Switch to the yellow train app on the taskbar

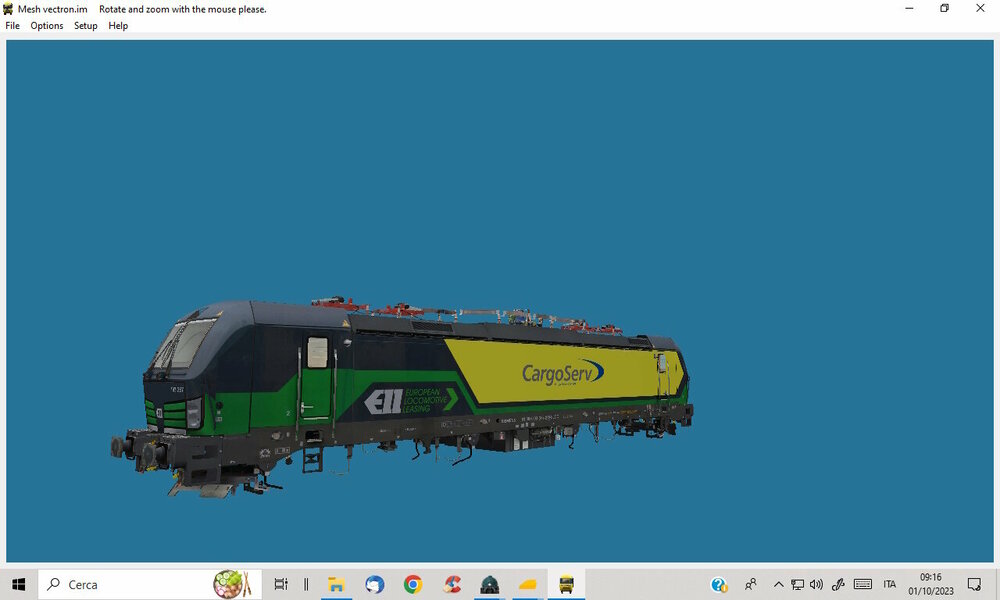tap(566, 584)
